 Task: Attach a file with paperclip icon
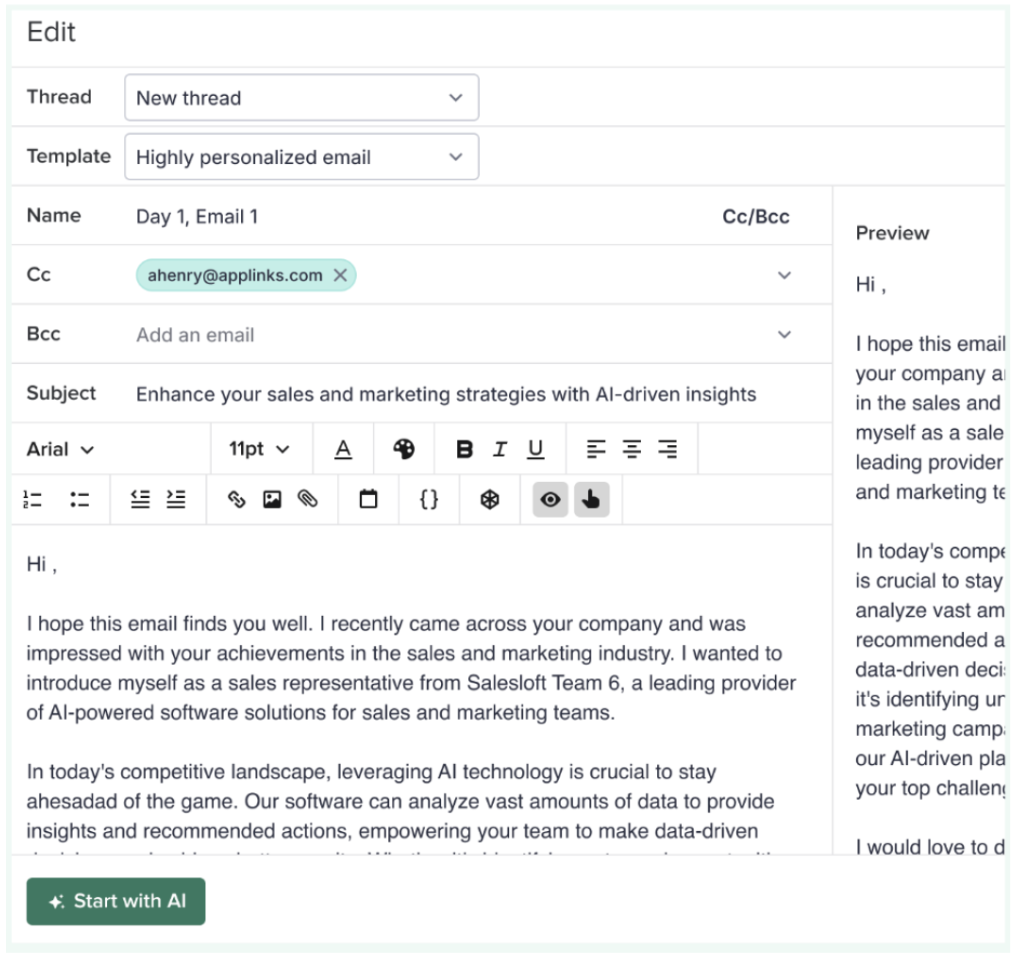(x=308, y=499)
